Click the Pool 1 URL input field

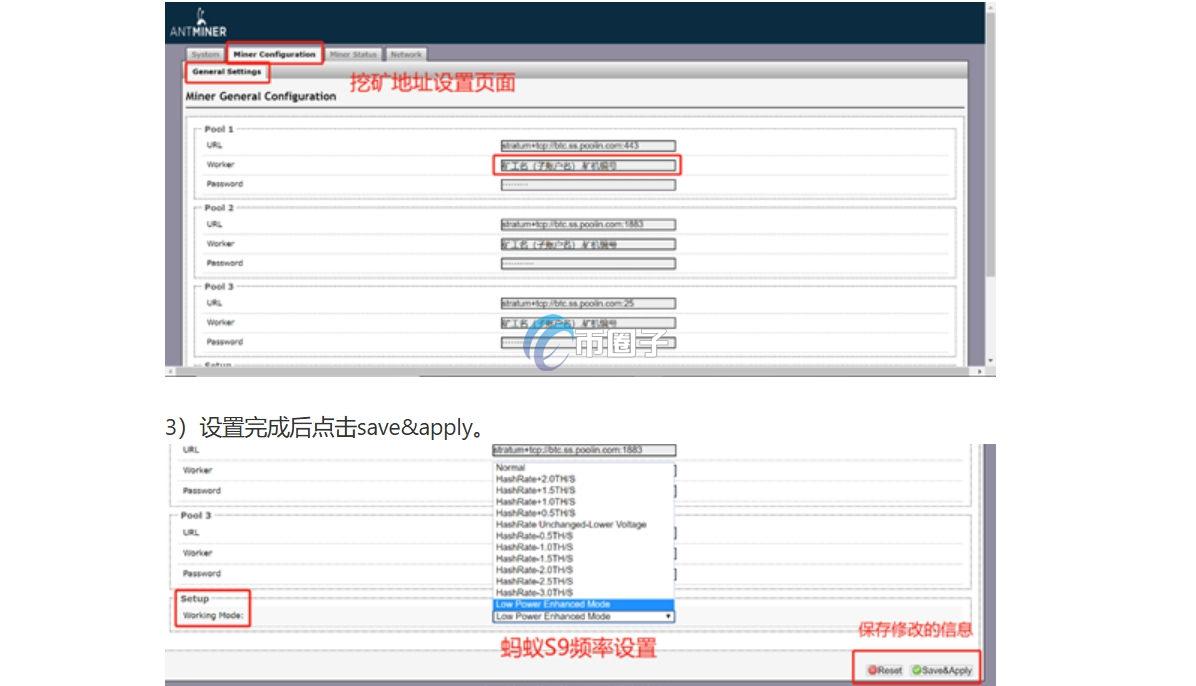coord(587,146)
